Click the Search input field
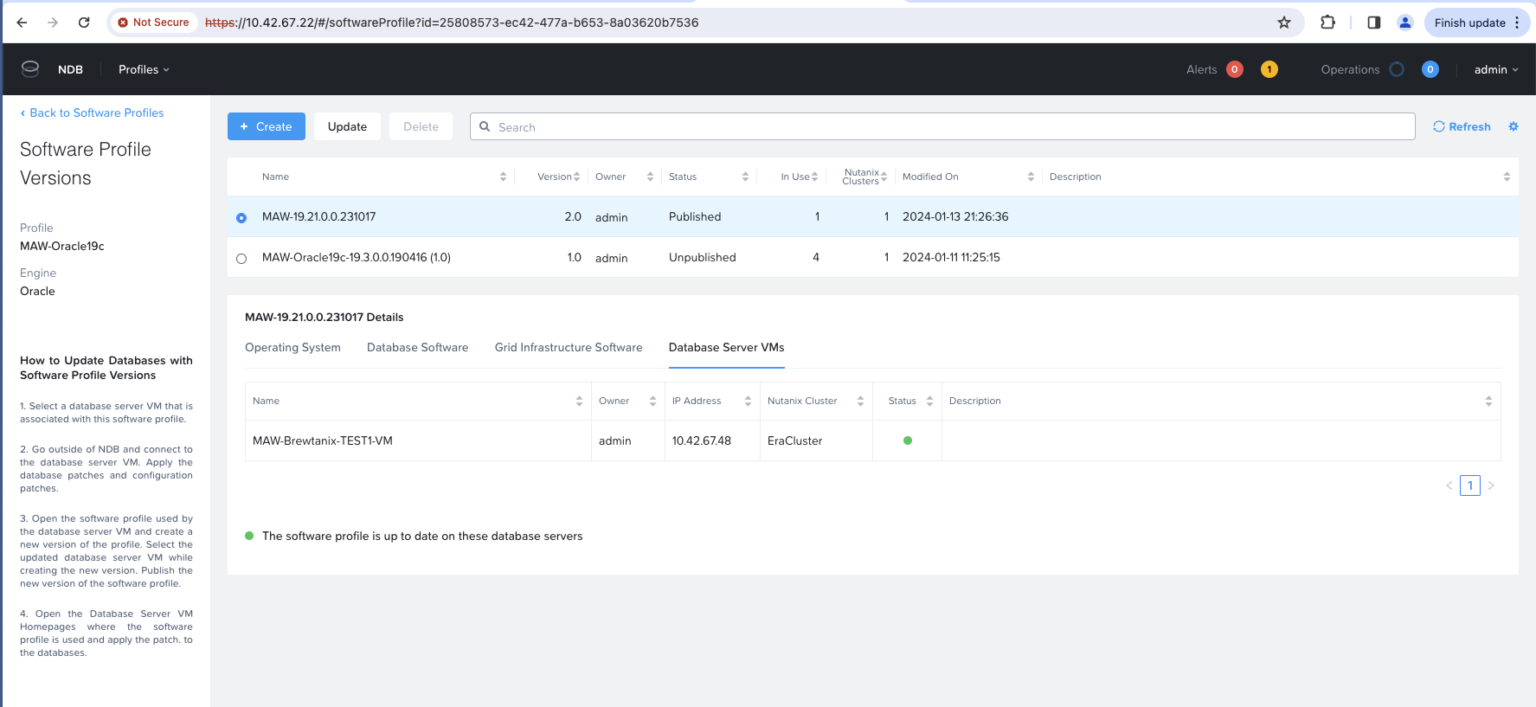The image size is (1536, 707). tap(942, 127)
